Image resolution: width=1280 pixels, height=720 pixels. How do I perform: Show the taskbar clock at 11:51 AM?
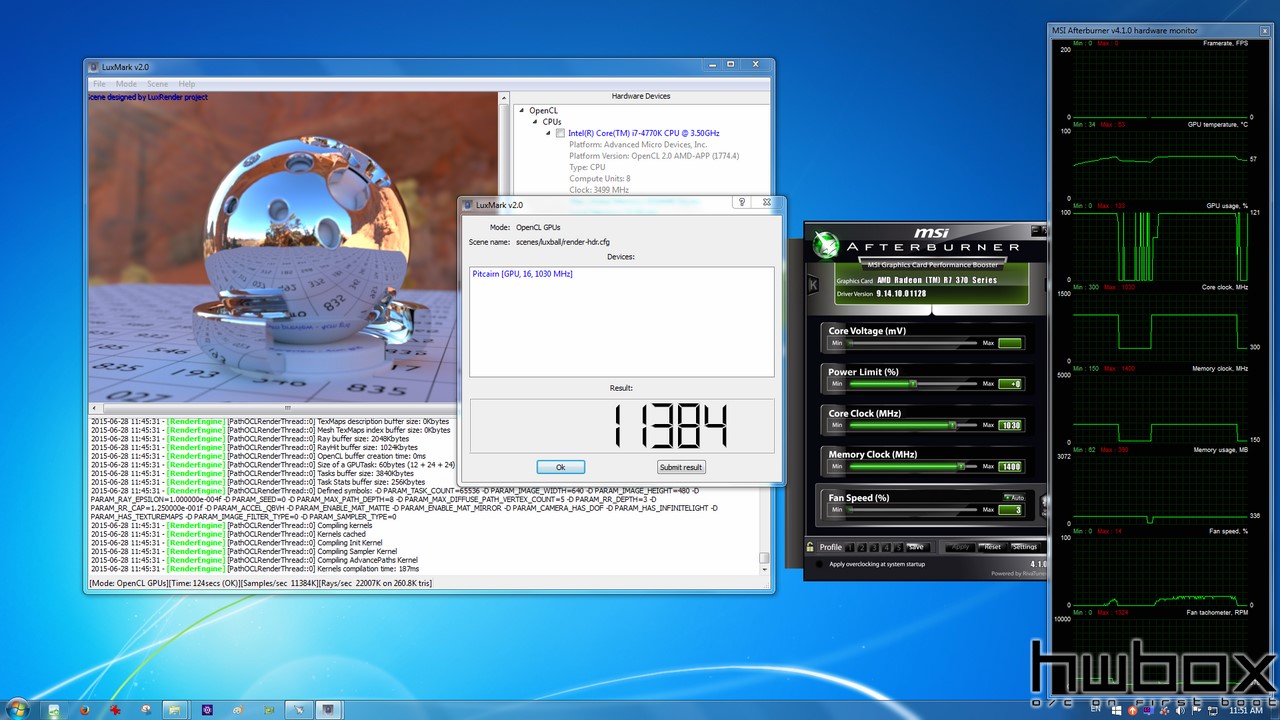click(x=1245, y=710)
